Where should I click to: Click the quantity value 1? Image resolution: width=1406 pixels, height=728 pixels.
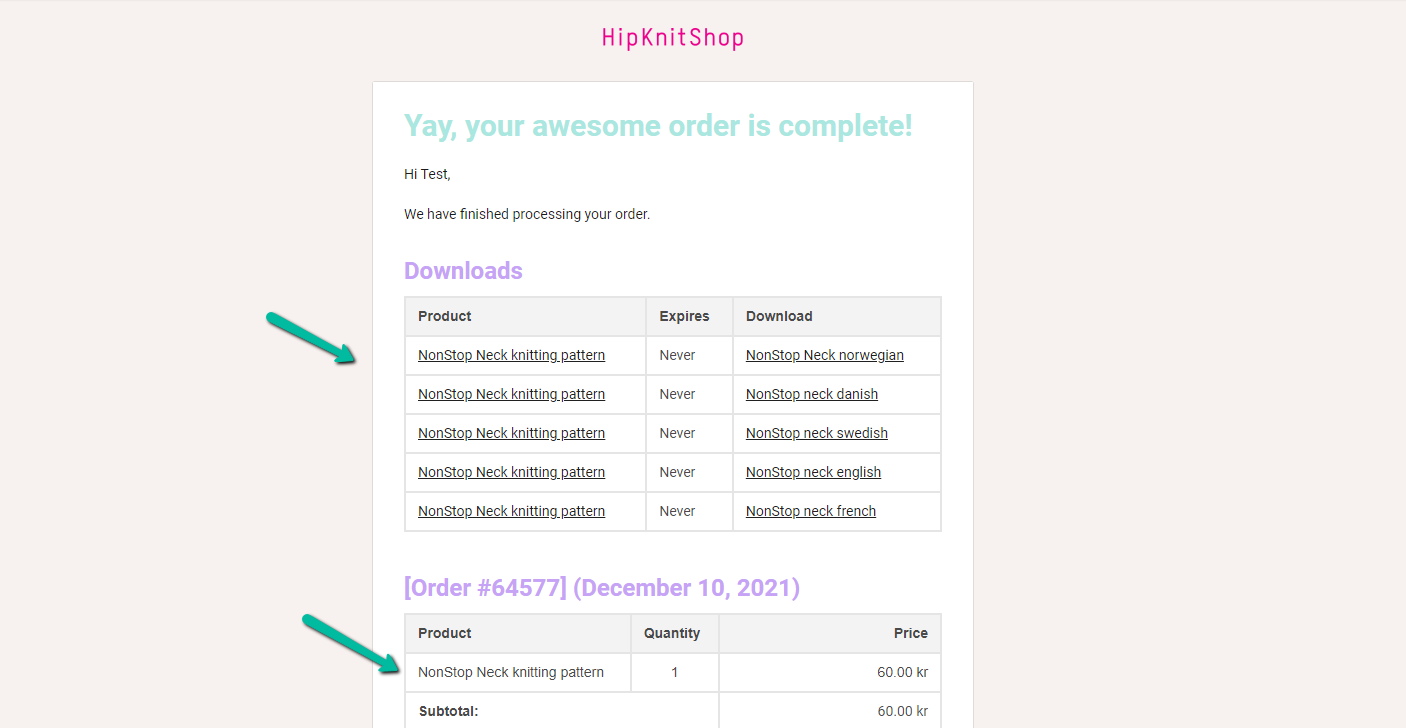click(675, 672)
